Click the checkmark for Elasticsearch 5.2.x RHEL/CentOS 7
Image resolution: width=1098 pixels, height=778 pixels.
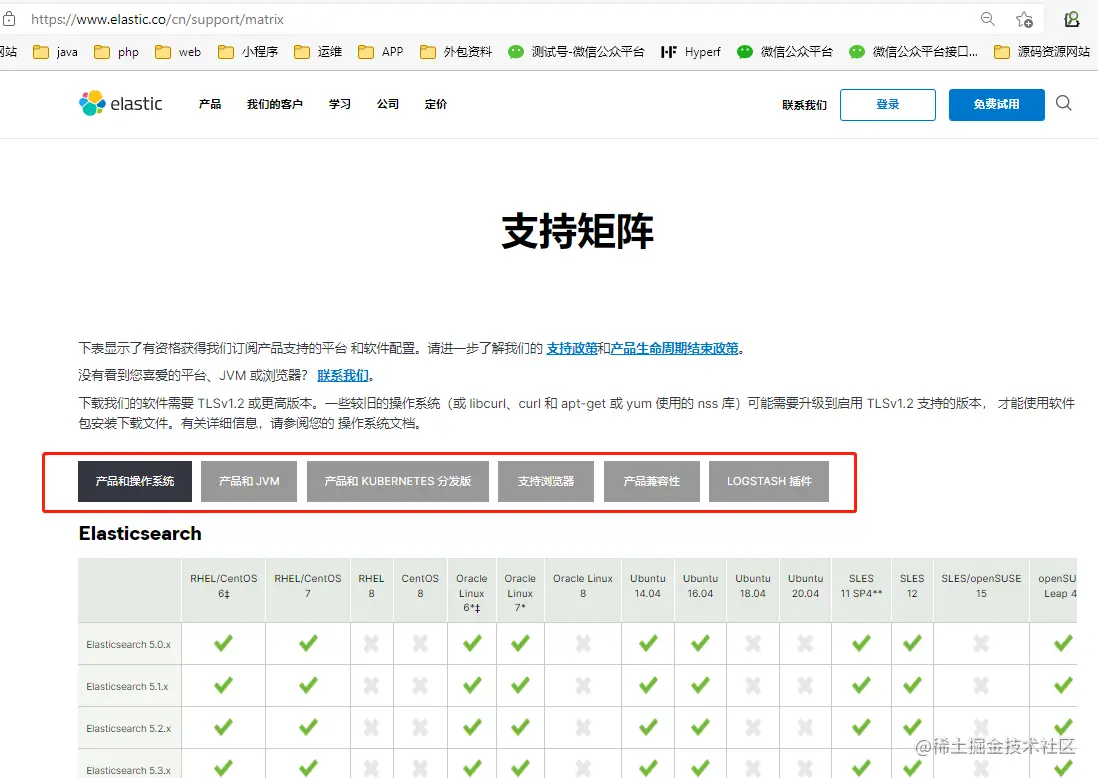(308, 727)
